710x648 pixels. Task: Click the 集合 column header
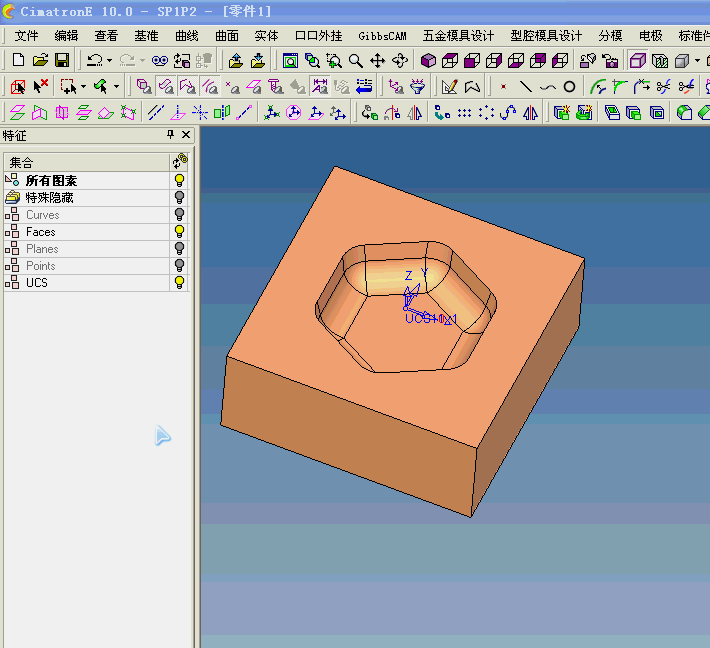tap(86, 163)
